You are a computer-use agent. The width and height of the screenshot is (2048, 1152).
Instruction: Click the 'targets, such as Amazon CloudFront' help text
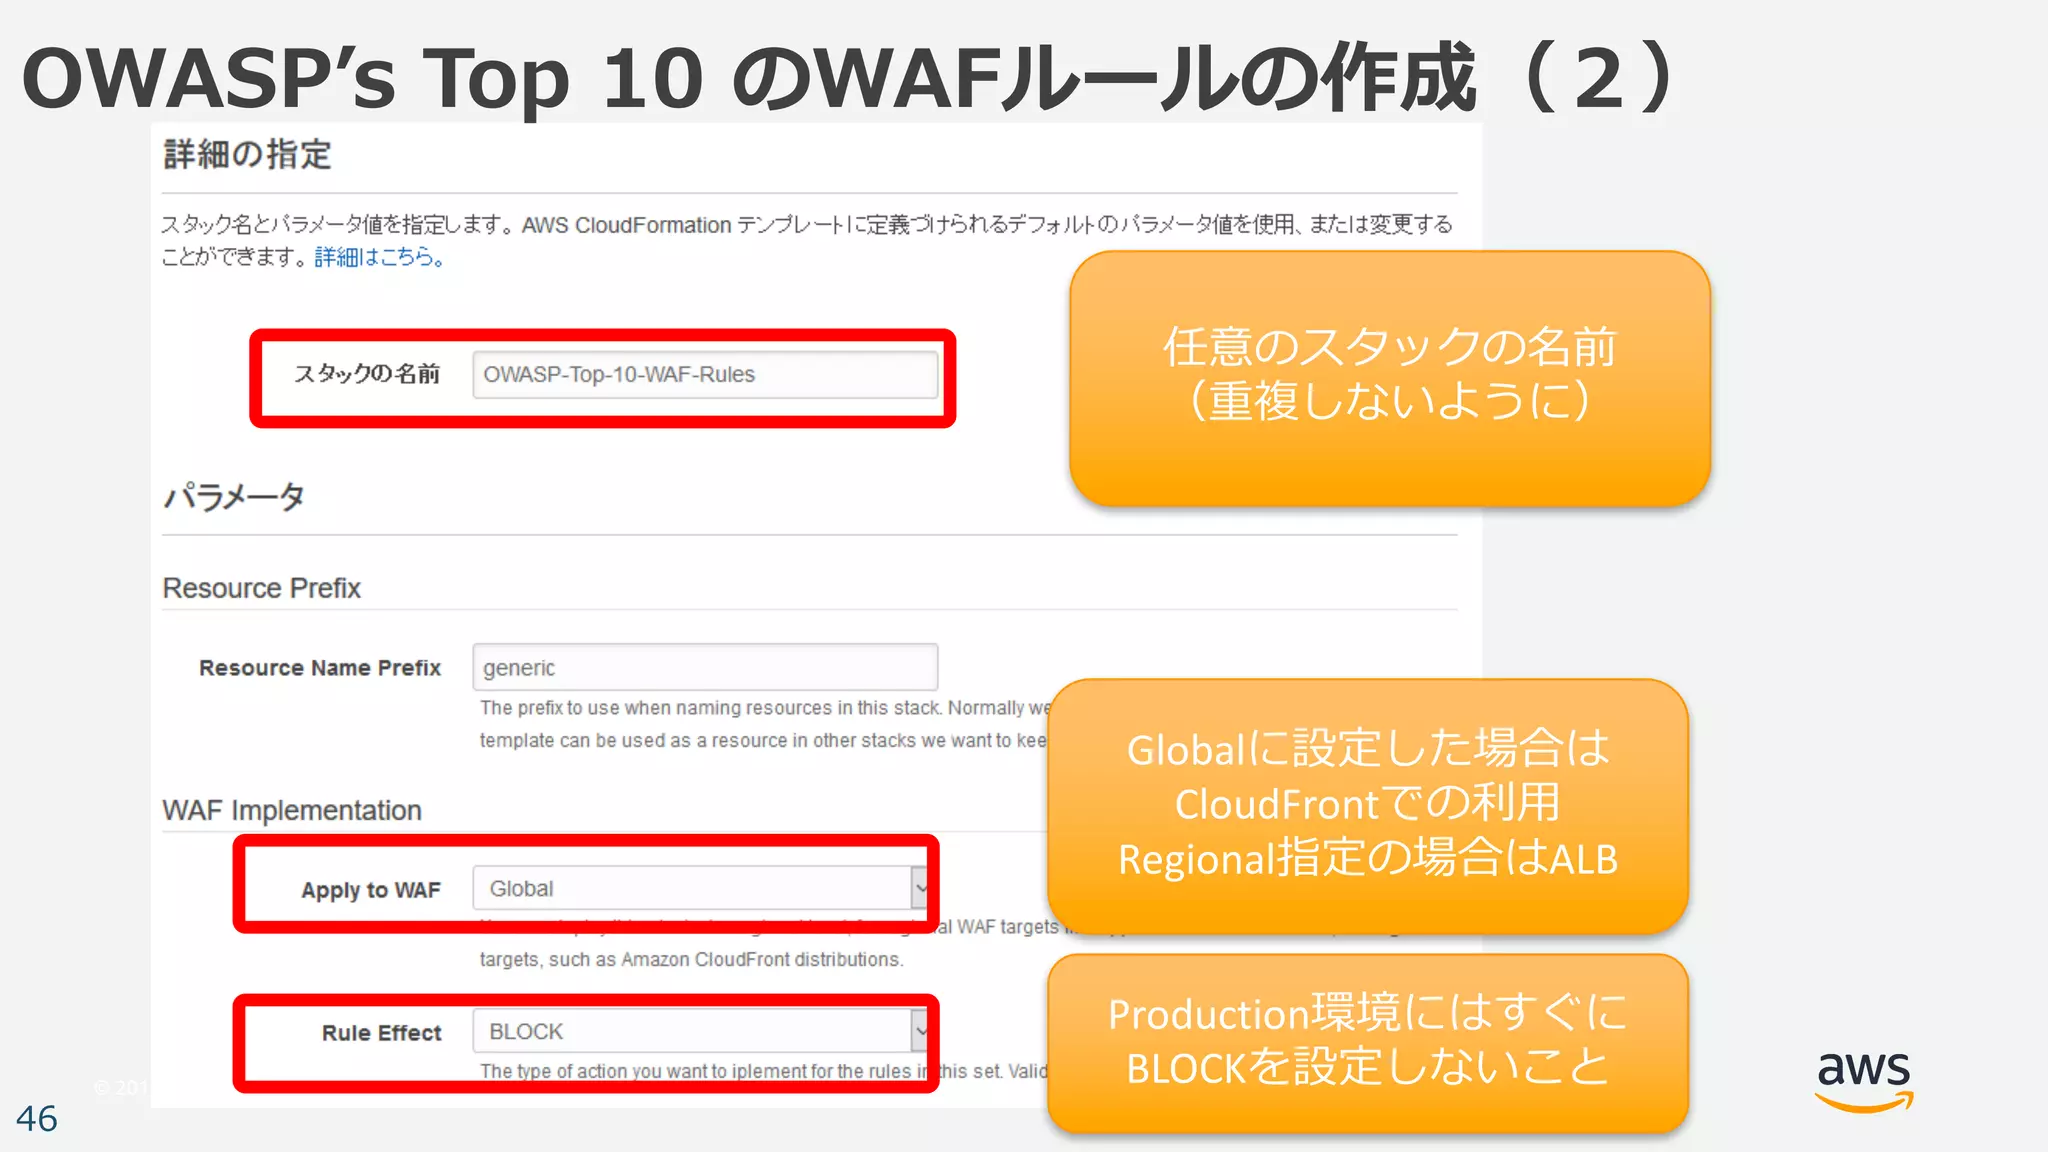click(691, 960)
